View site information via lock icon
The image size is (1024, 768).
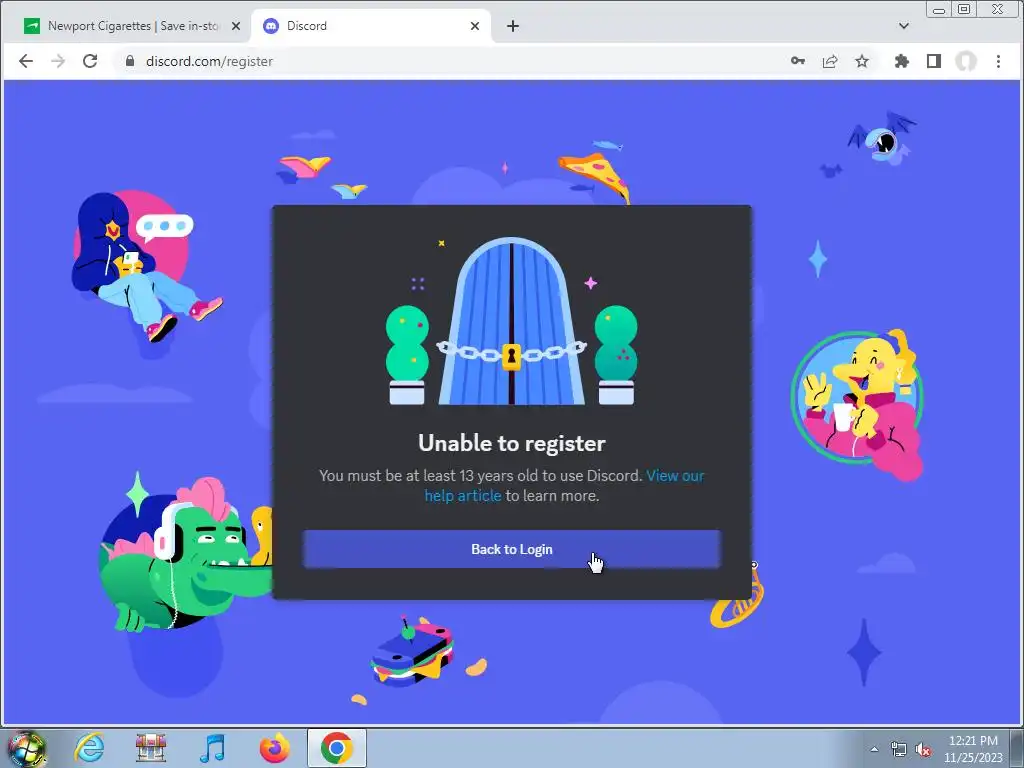click(x=130, y=61)
